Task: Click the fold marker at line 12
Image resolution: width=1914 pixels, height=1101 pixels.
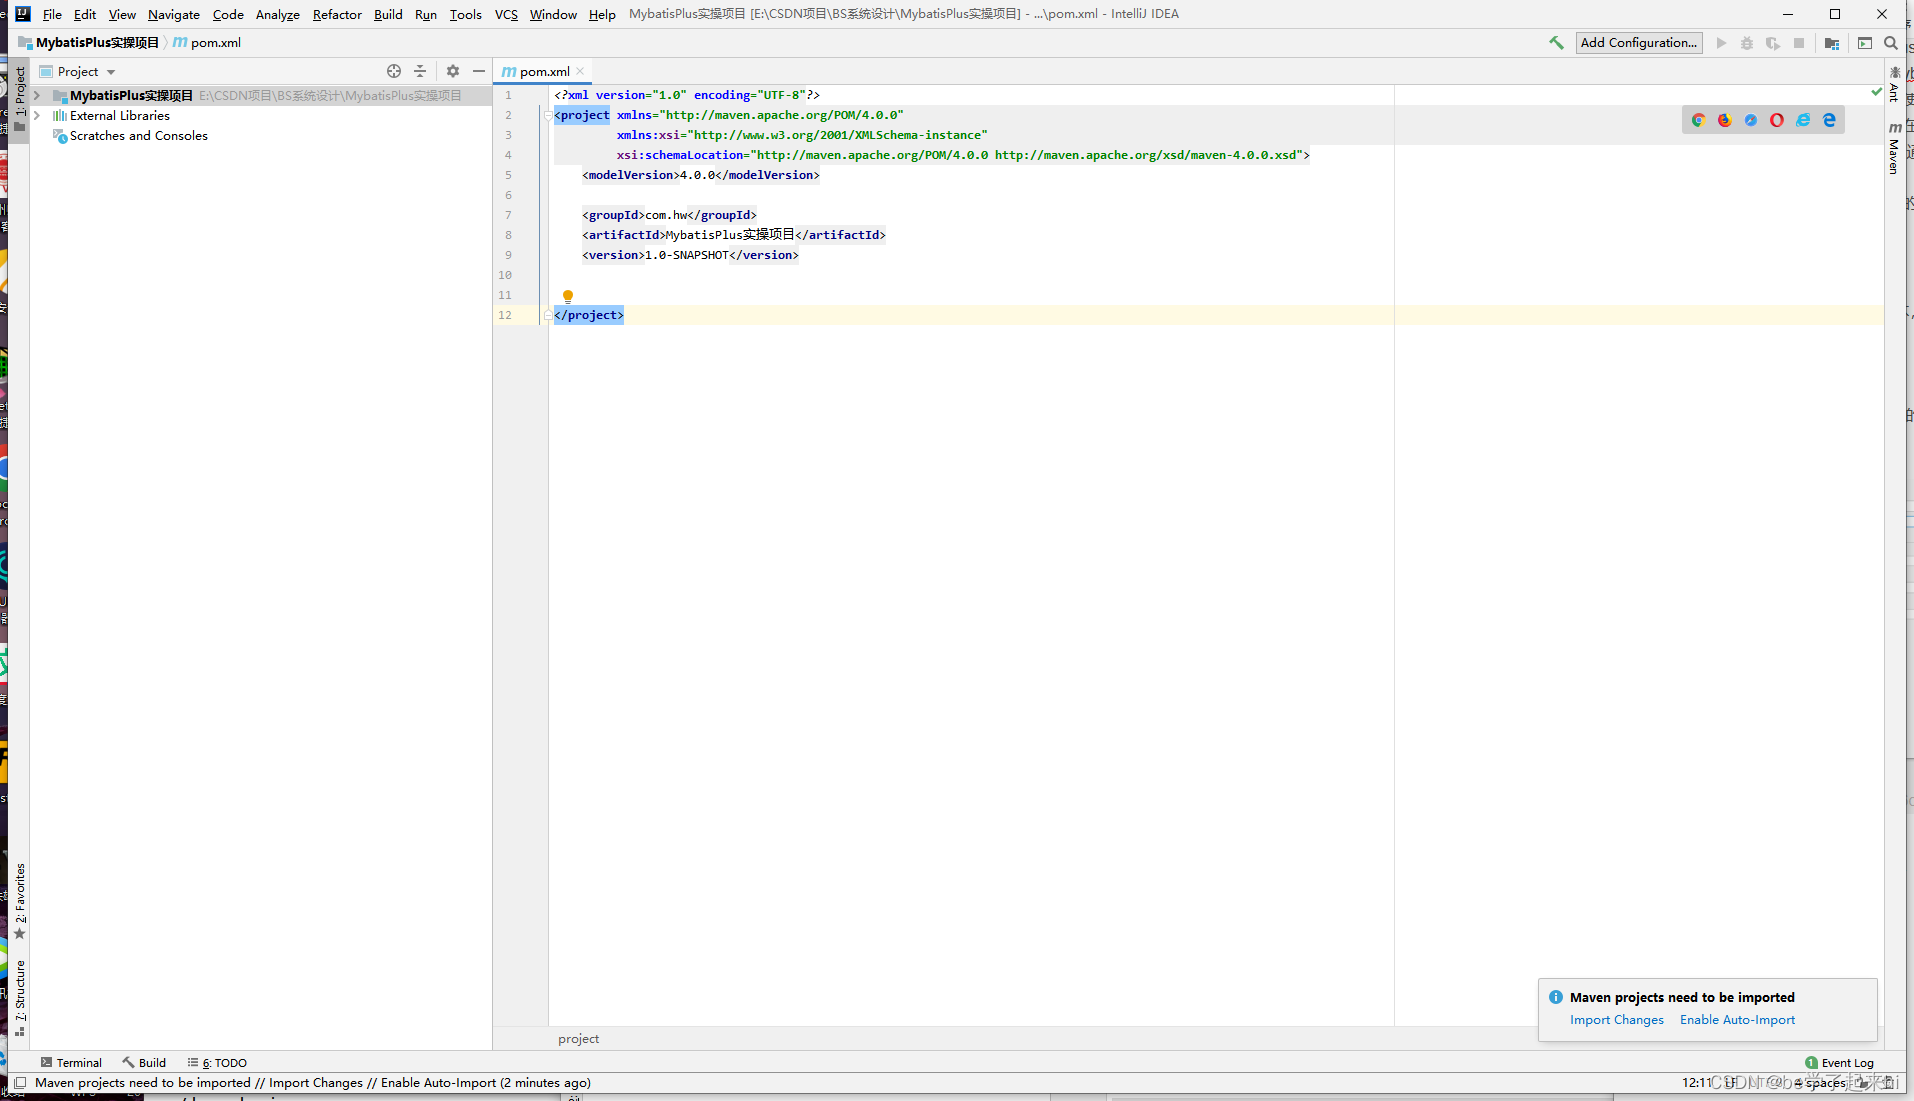Action: [547, 315]
